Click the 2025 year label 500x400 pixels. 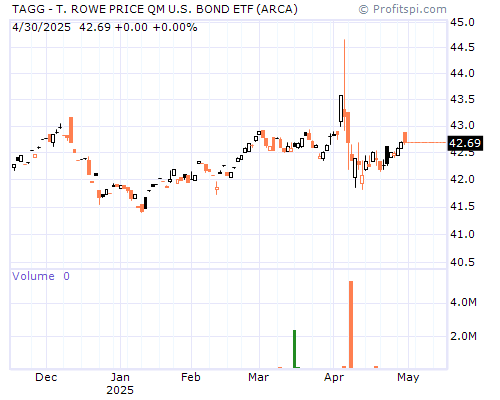[x=120, y=390]
